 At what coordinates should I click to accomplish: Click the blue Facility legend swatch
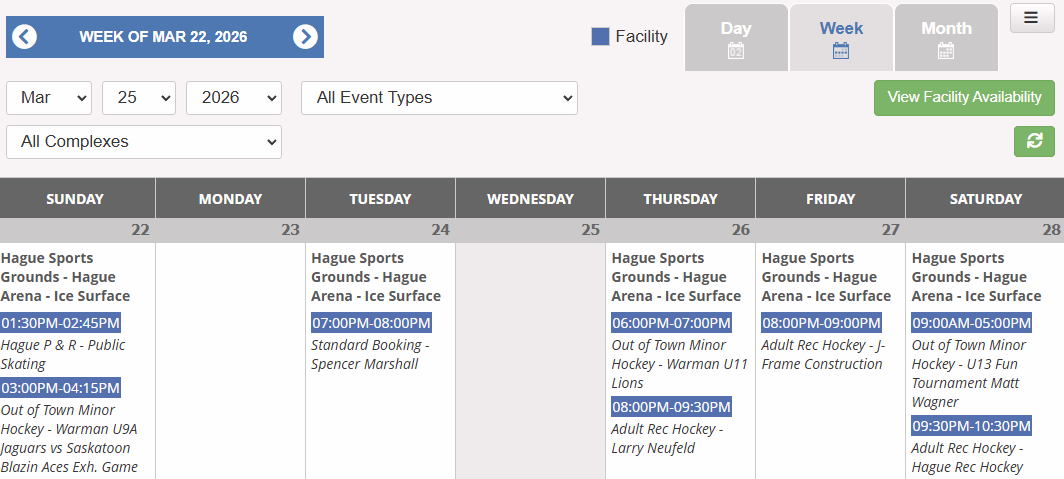pyautogui.click(x=600, y=36)
